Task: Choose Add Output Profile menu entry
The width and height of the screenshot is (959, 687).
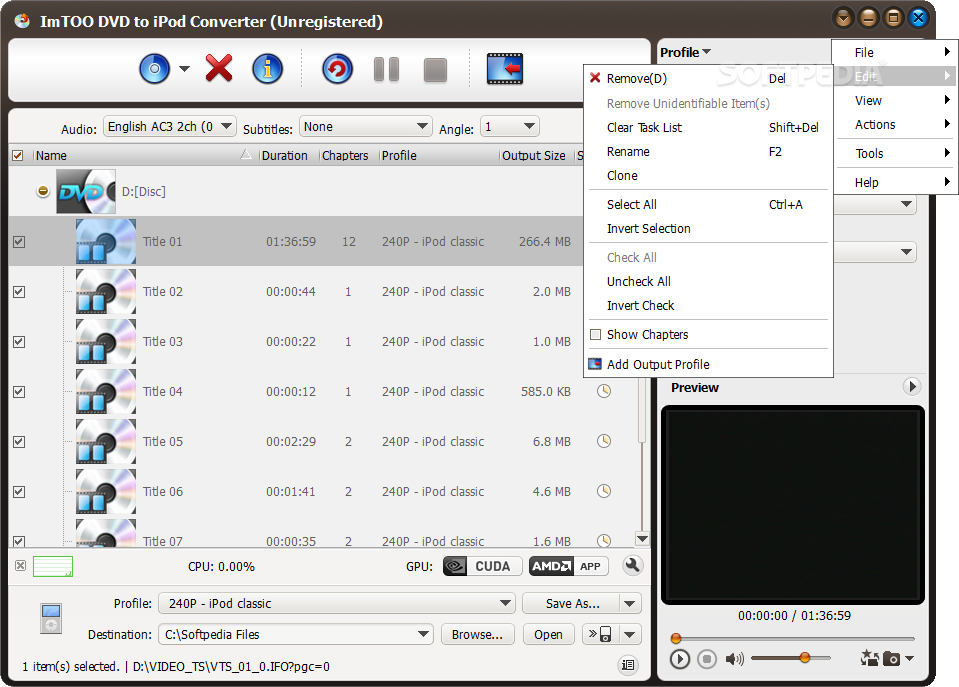Action: coord(708,365)
